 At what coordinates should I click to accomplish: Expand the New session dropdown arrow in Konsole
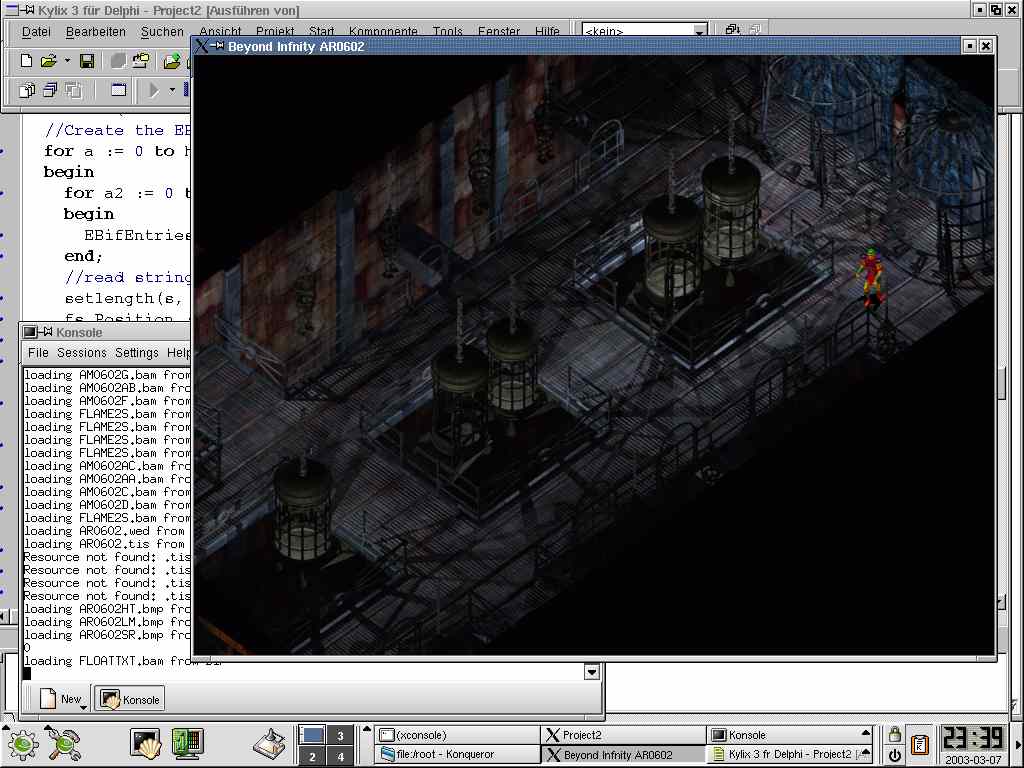(x=84, y=707)
